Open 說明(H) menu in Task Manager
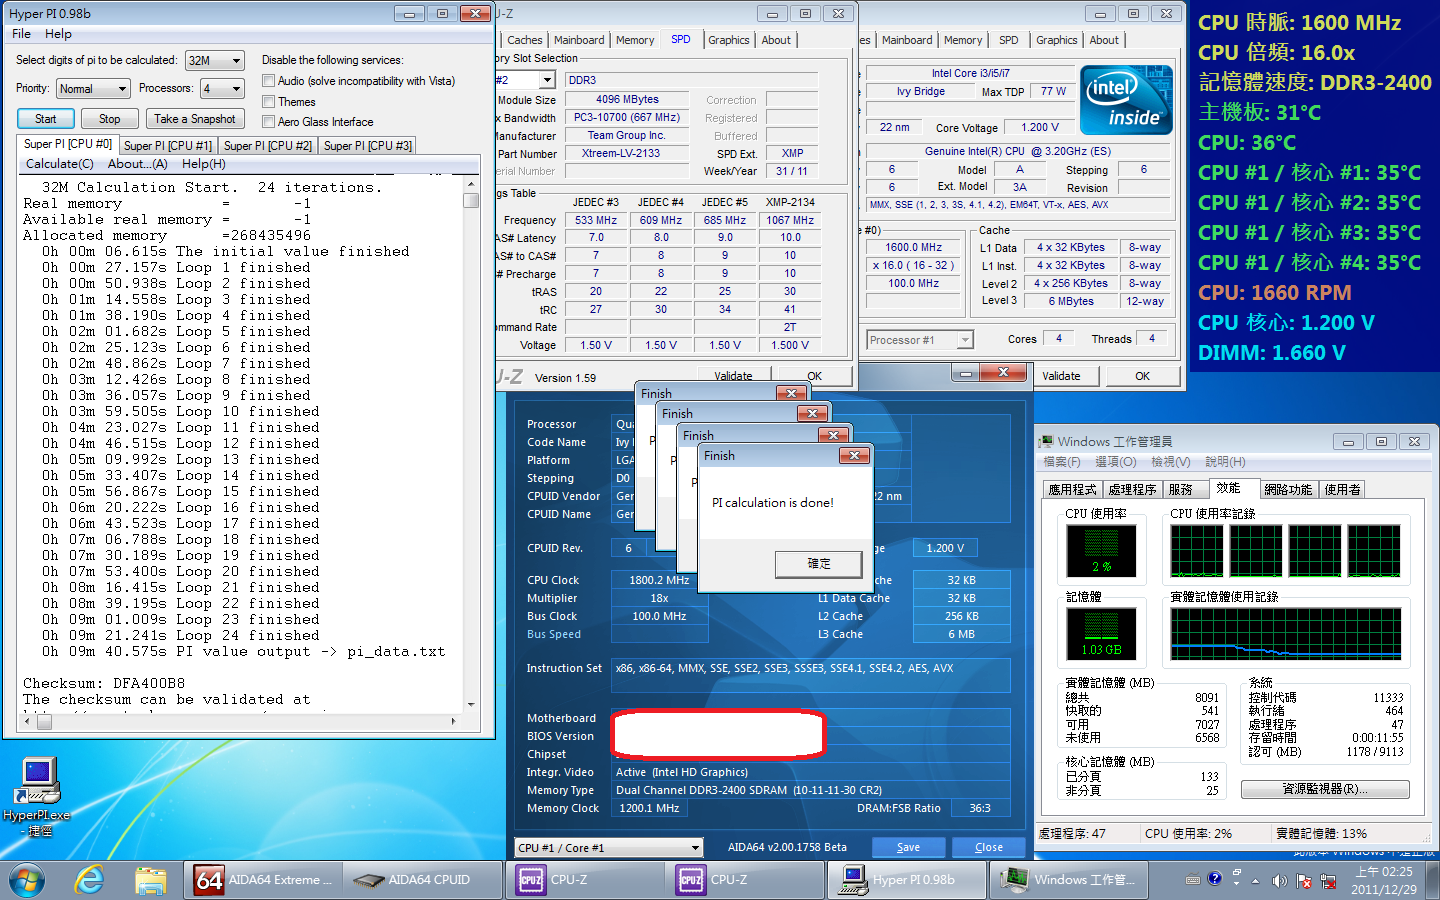Image resolution: width=1440 pixels, height=900 pixels. click(x=1225, y=462)
